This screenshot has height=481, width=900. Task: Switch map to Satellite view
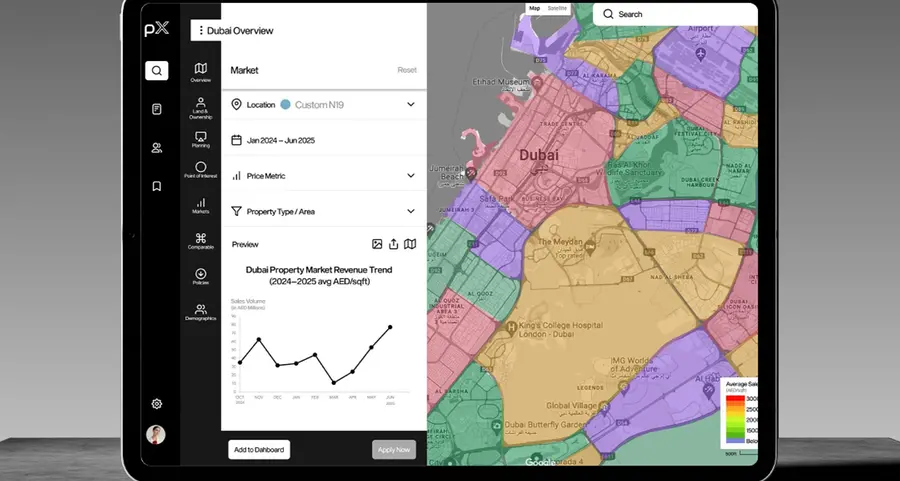(557, 8)
